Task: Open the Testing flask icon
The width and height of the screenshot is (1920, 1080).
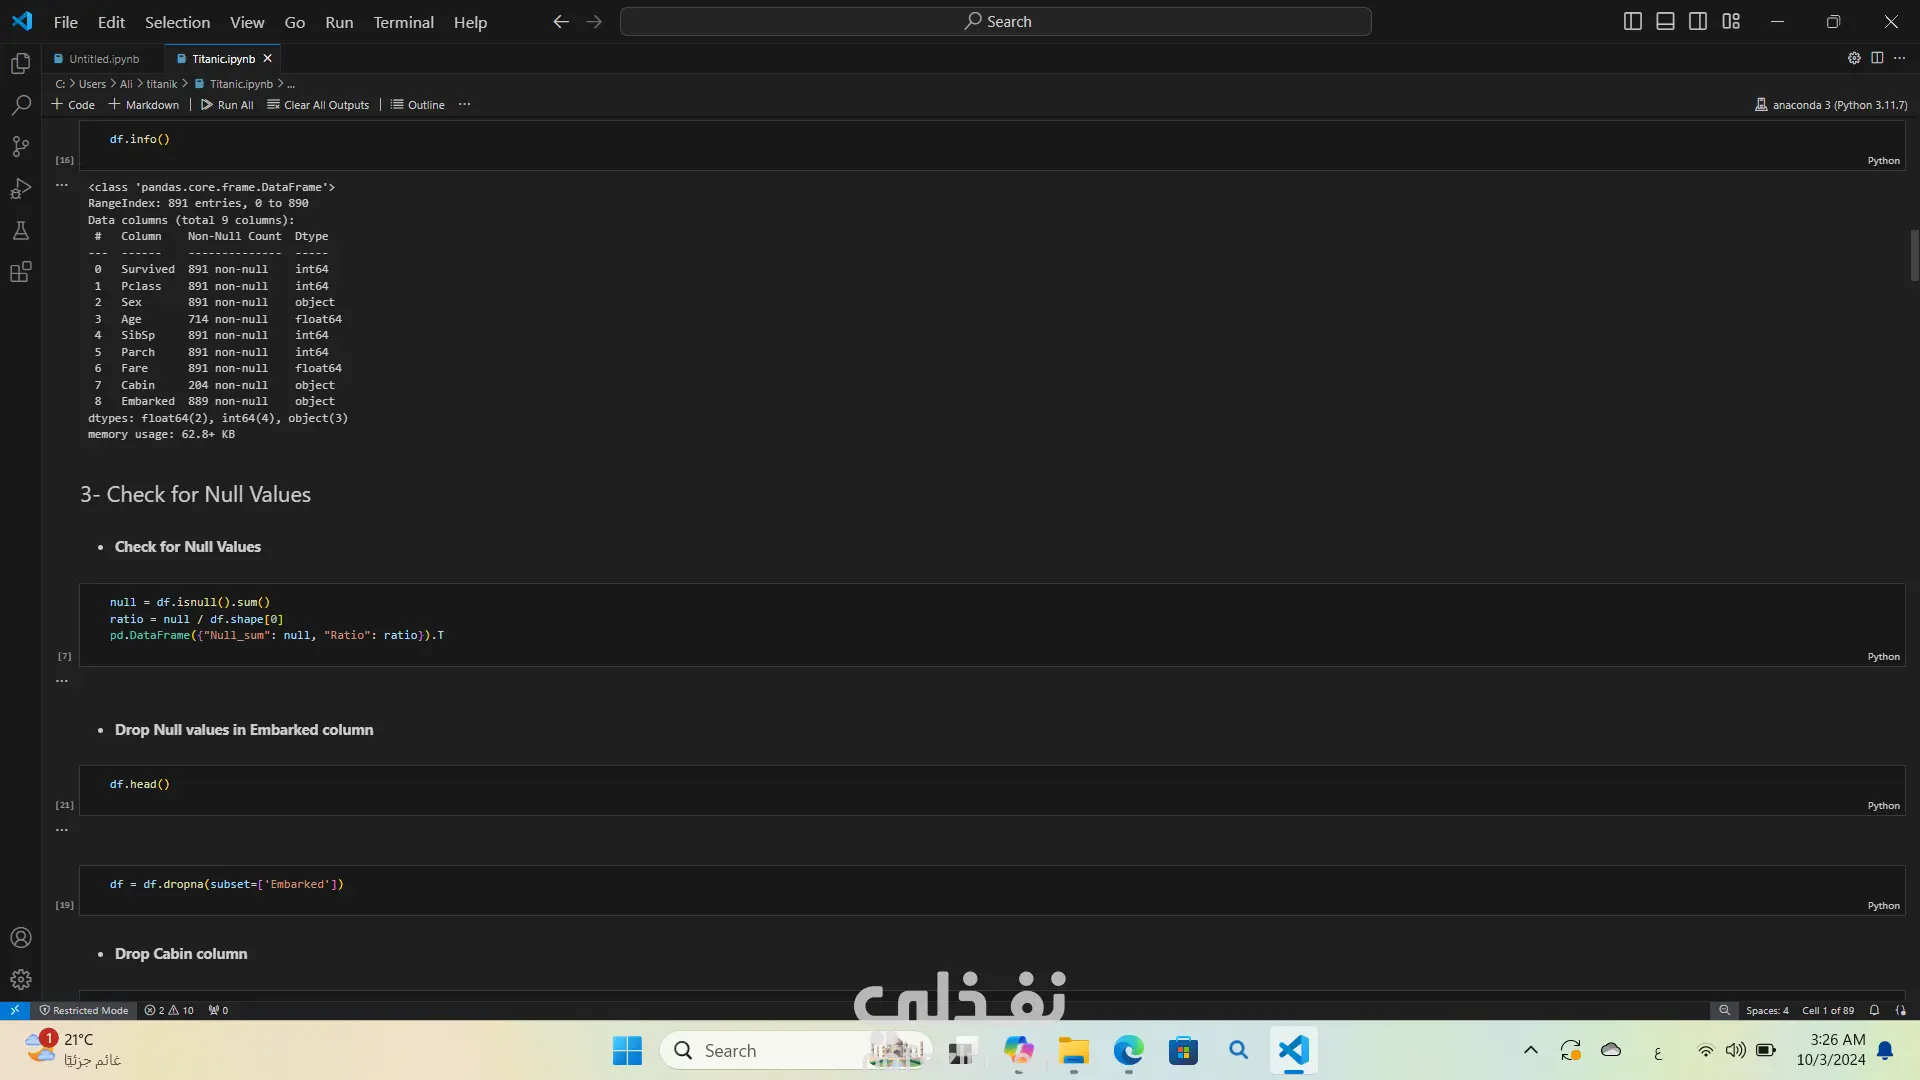Action: (21, 231)
